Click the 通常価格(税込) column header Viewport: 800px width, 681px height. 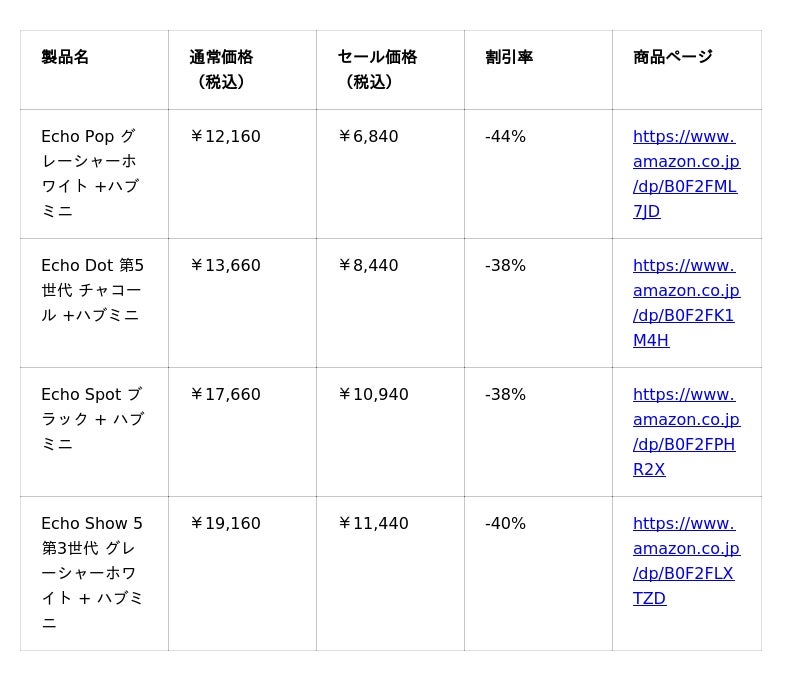pos(221,69)
